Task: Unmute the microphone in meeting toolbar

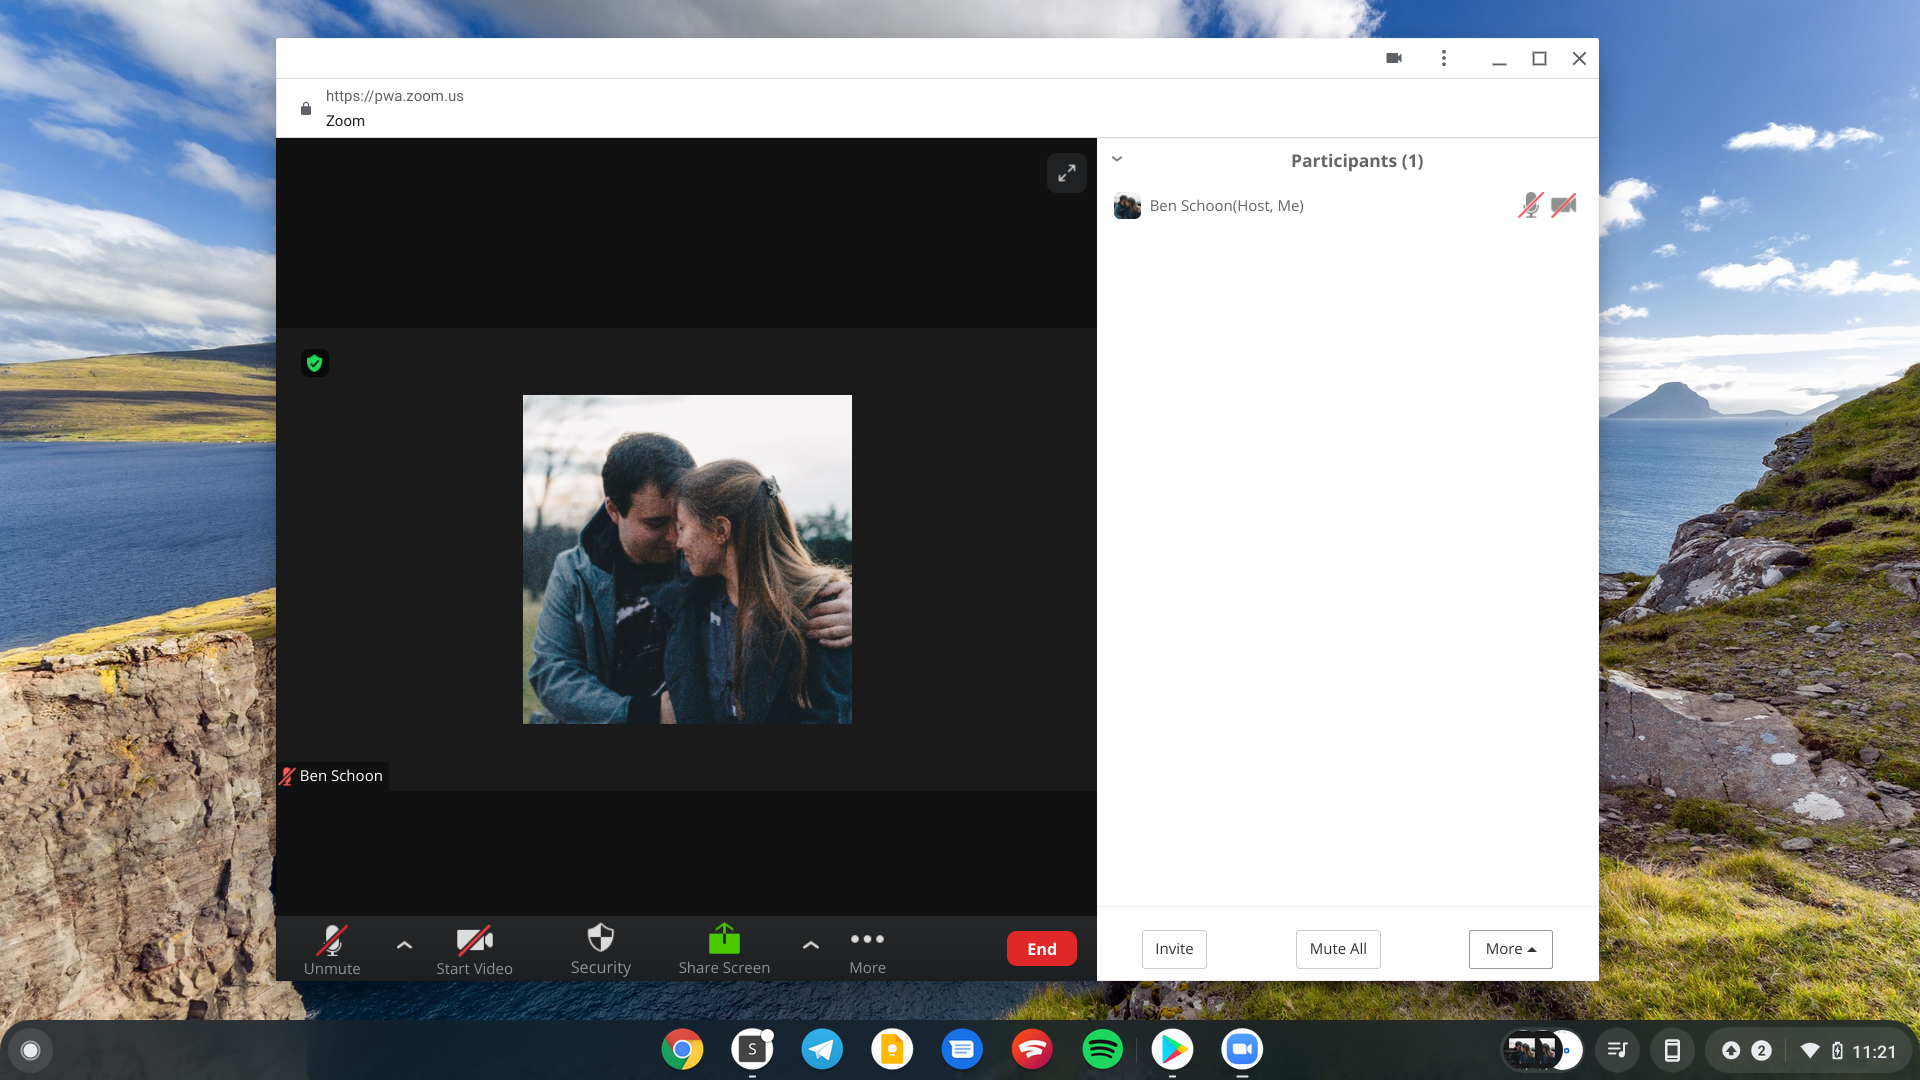Action: [332, 948]
